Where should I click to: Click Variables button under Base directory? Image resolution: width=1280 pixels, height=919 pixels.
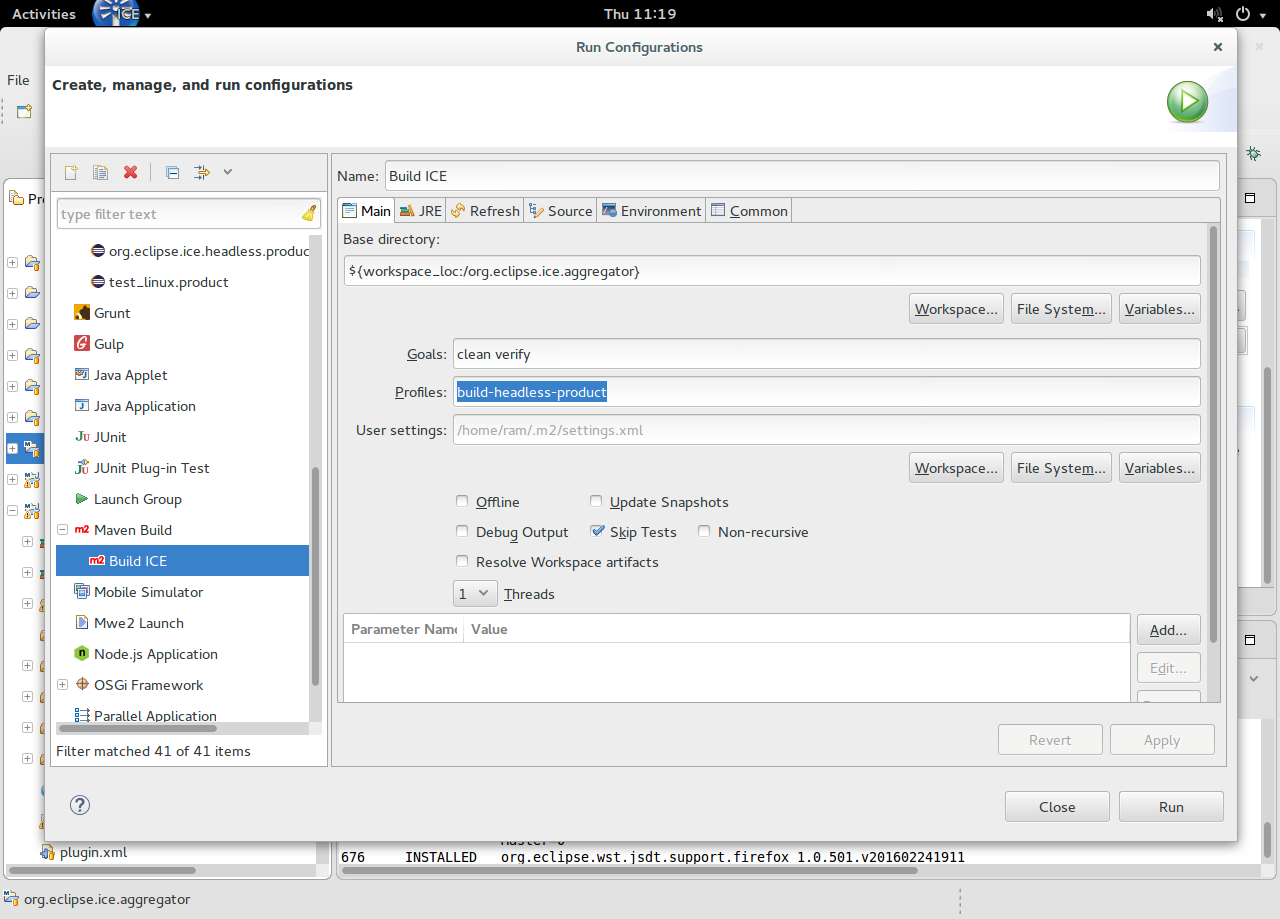1160,309
